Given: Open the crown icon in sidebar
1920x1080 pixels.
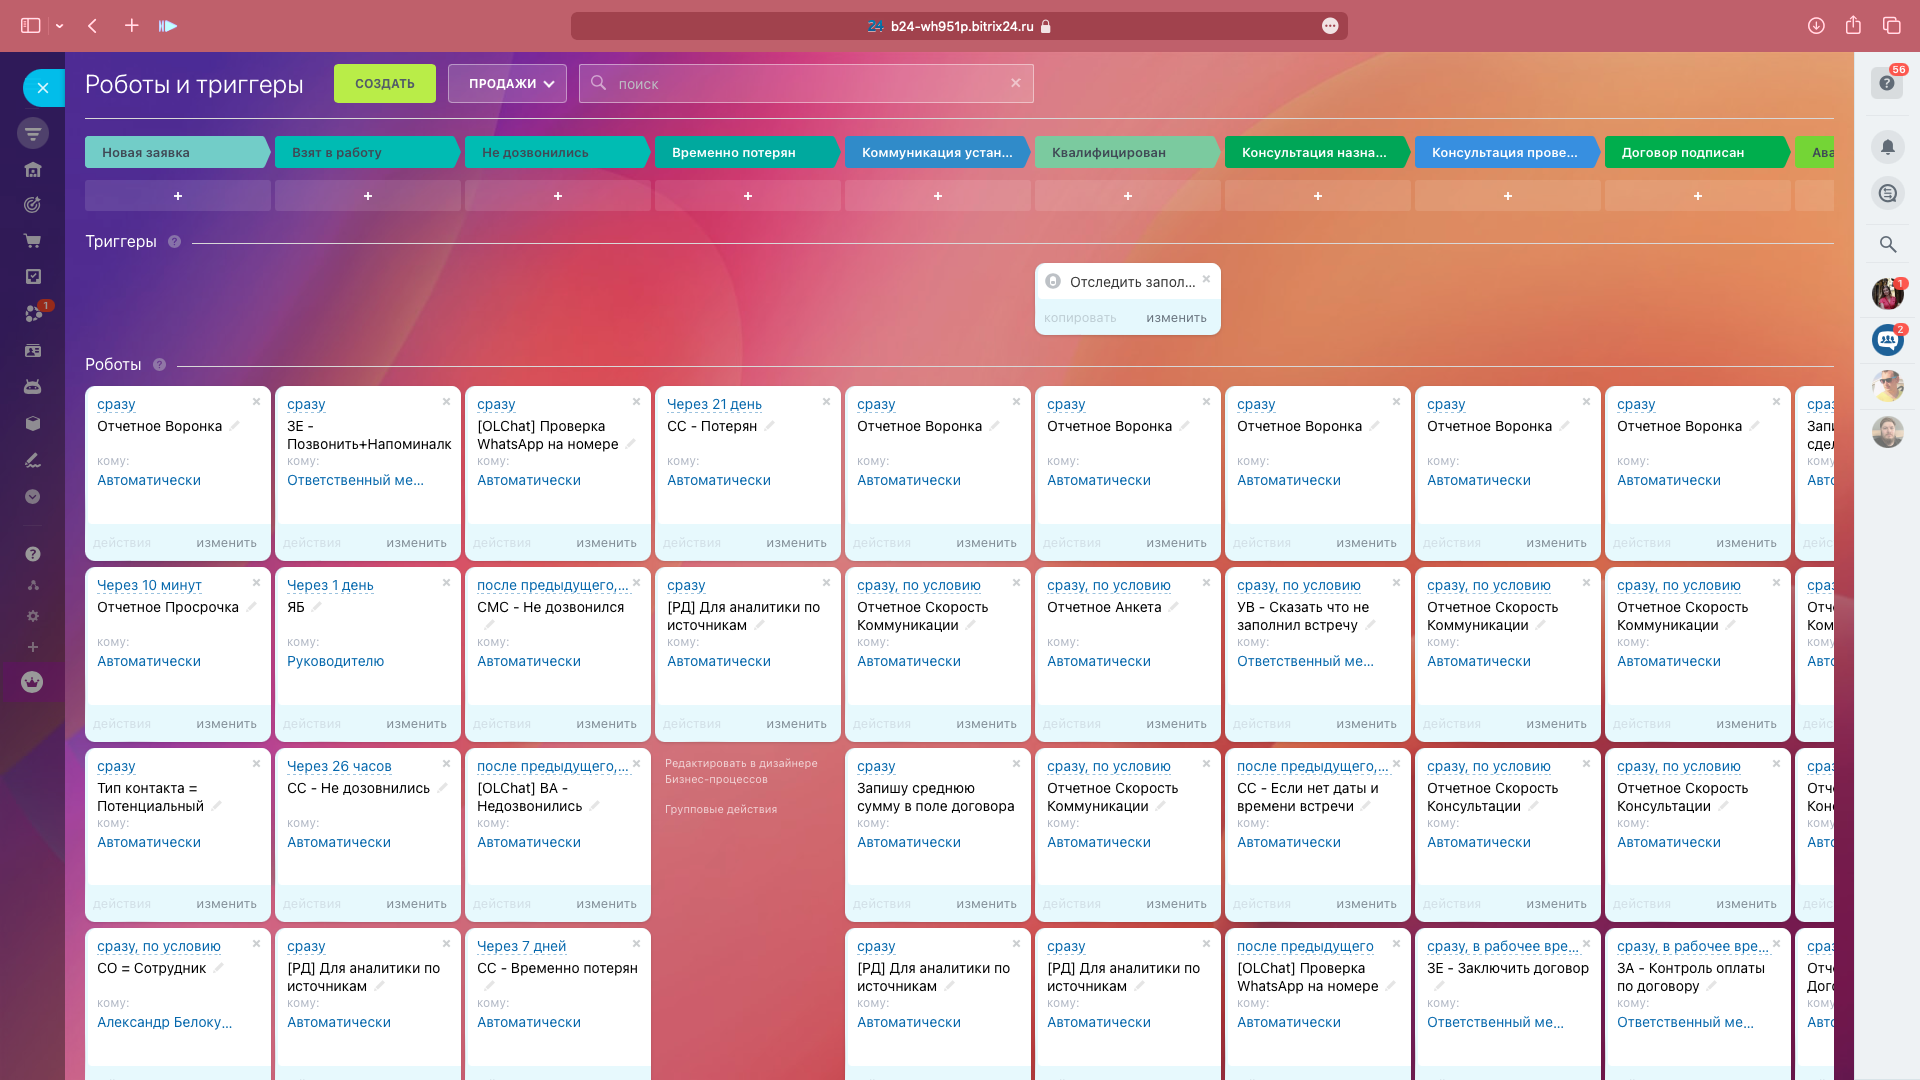Looking at the screenshot, I should (32, 682).
